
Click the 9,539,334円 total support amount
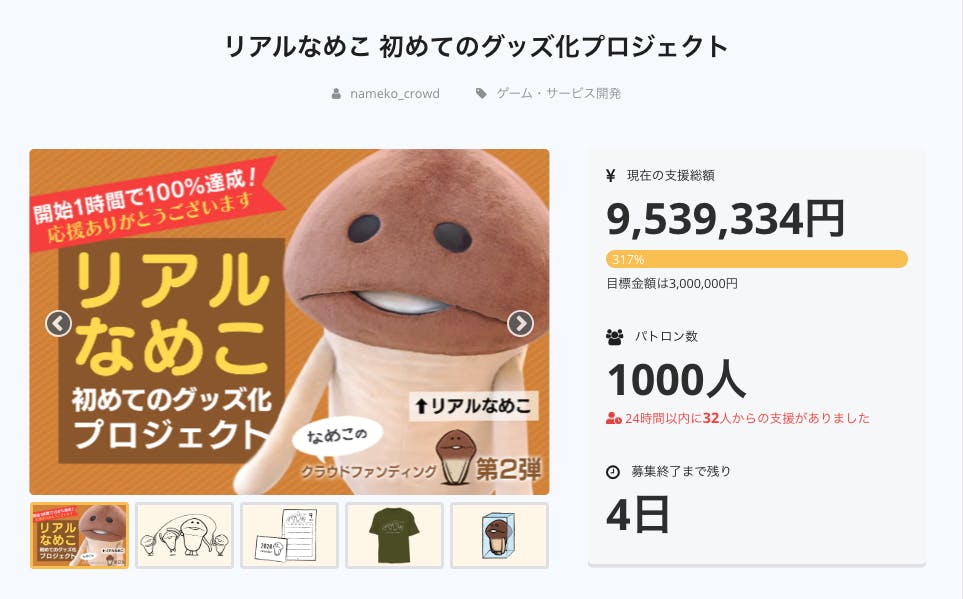click(x=725, y=219)
